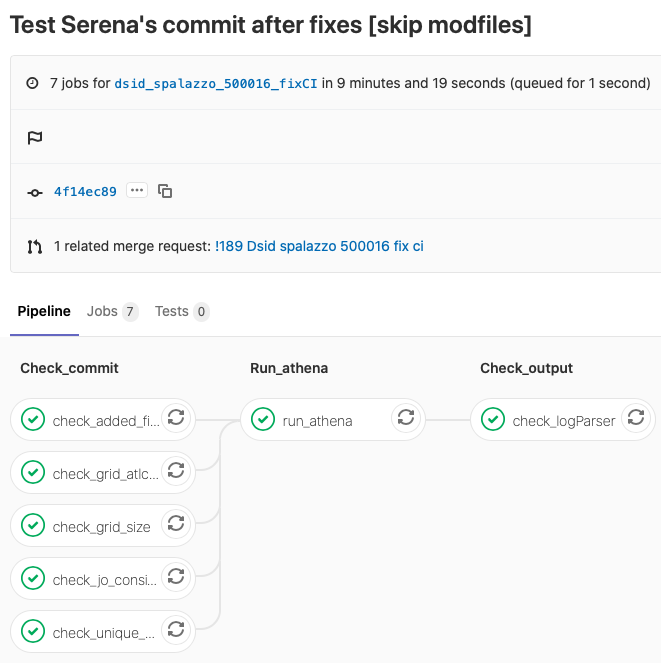The width and height of the screenshot is (661, 663).
Task: Retry the check_jo_consi... job
Action: tap(176, 577)
